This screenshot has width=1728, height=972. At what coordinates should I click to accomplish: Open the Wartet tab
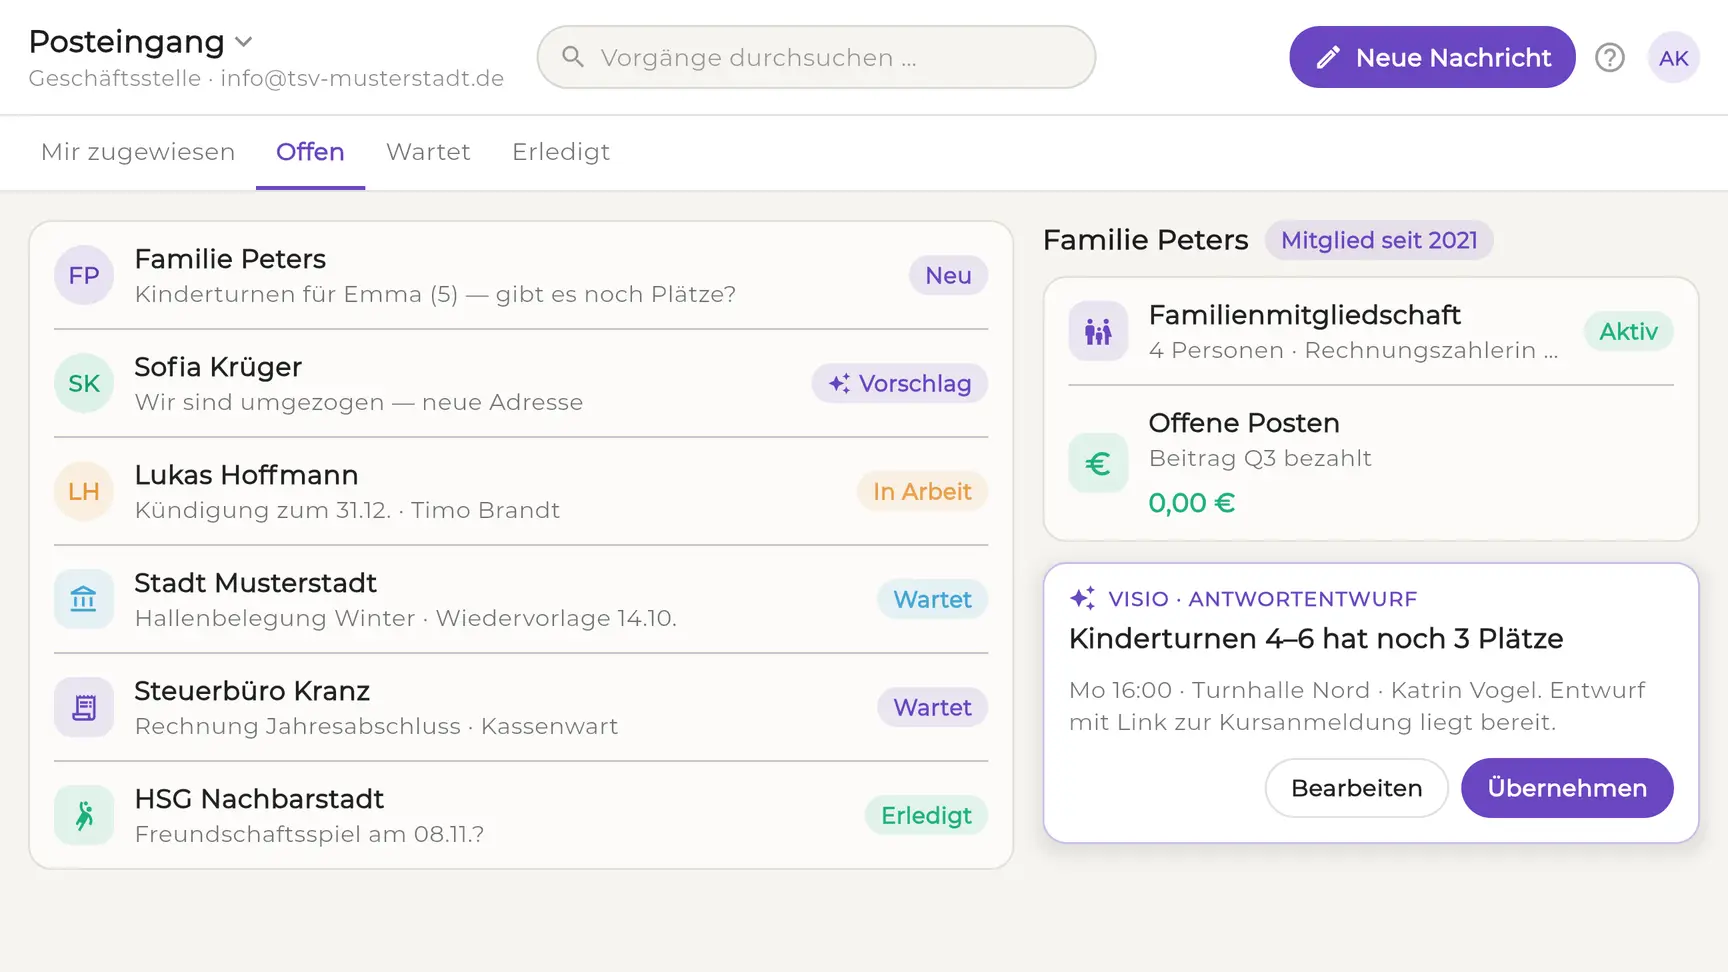pyautogui.click(x=428, y=152)
